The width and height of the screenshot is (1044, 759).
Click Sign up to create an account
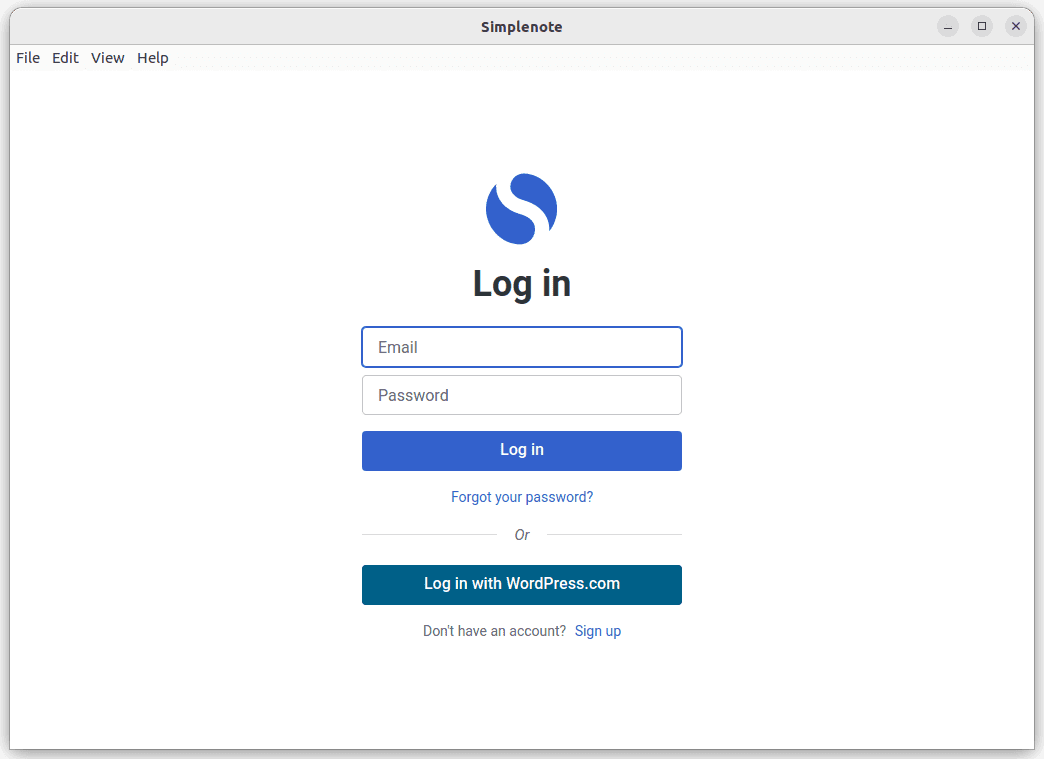coord(597,631)
